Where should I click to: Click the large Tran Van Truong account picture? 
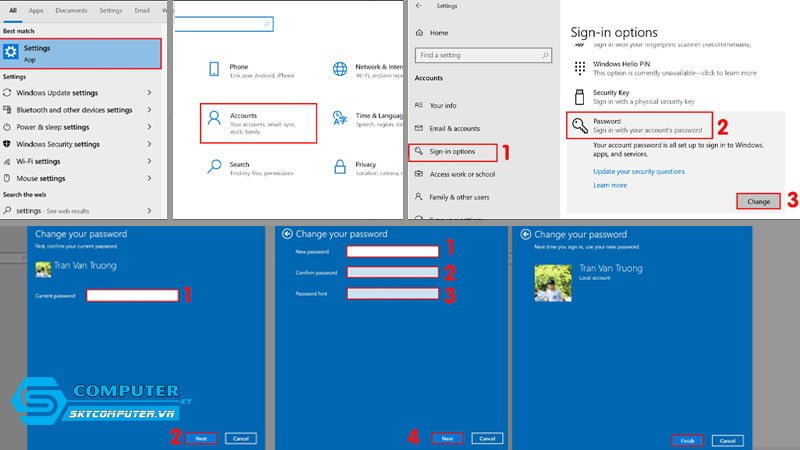[x=553, y=283]
